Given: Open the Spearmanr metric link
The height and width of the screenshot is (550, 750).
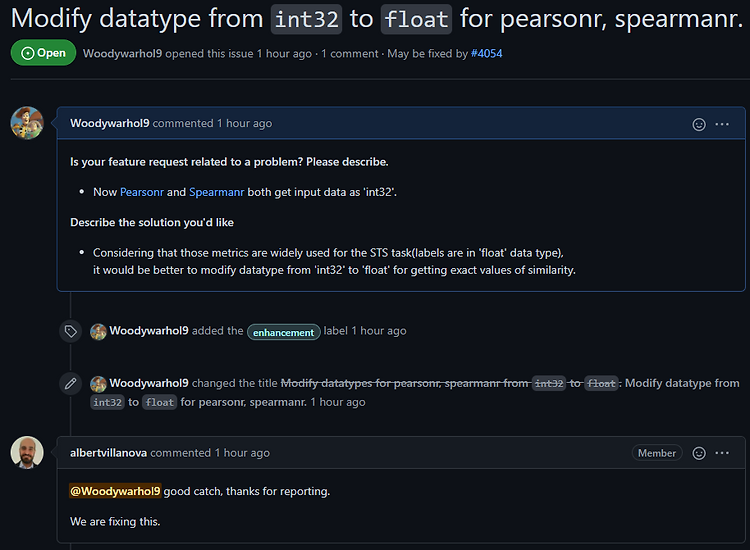Looking at the screenshot, I should 216,192.
